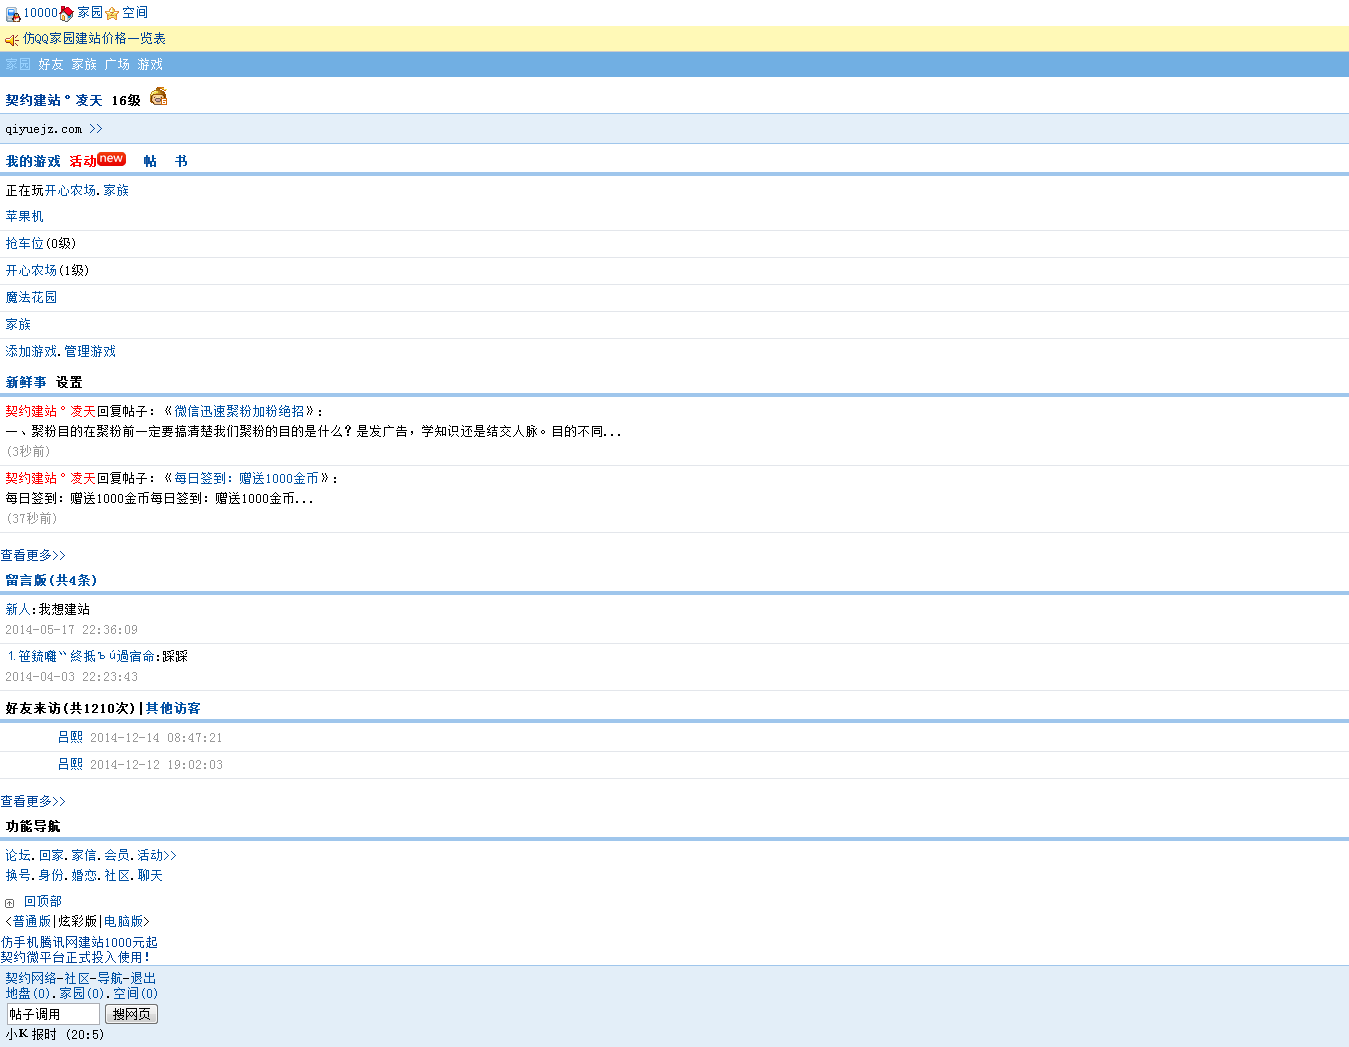Click 回顶部 link
Screen dimensions: 1349x1047
pos(43,902)
